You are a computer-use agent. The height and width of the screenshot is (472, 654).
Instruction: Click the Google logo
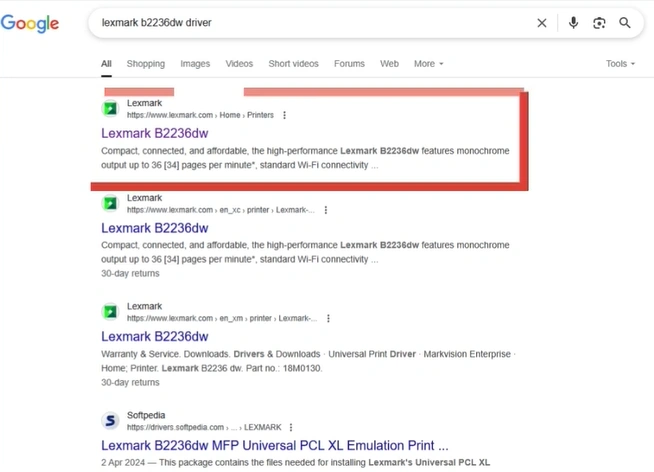29,23
